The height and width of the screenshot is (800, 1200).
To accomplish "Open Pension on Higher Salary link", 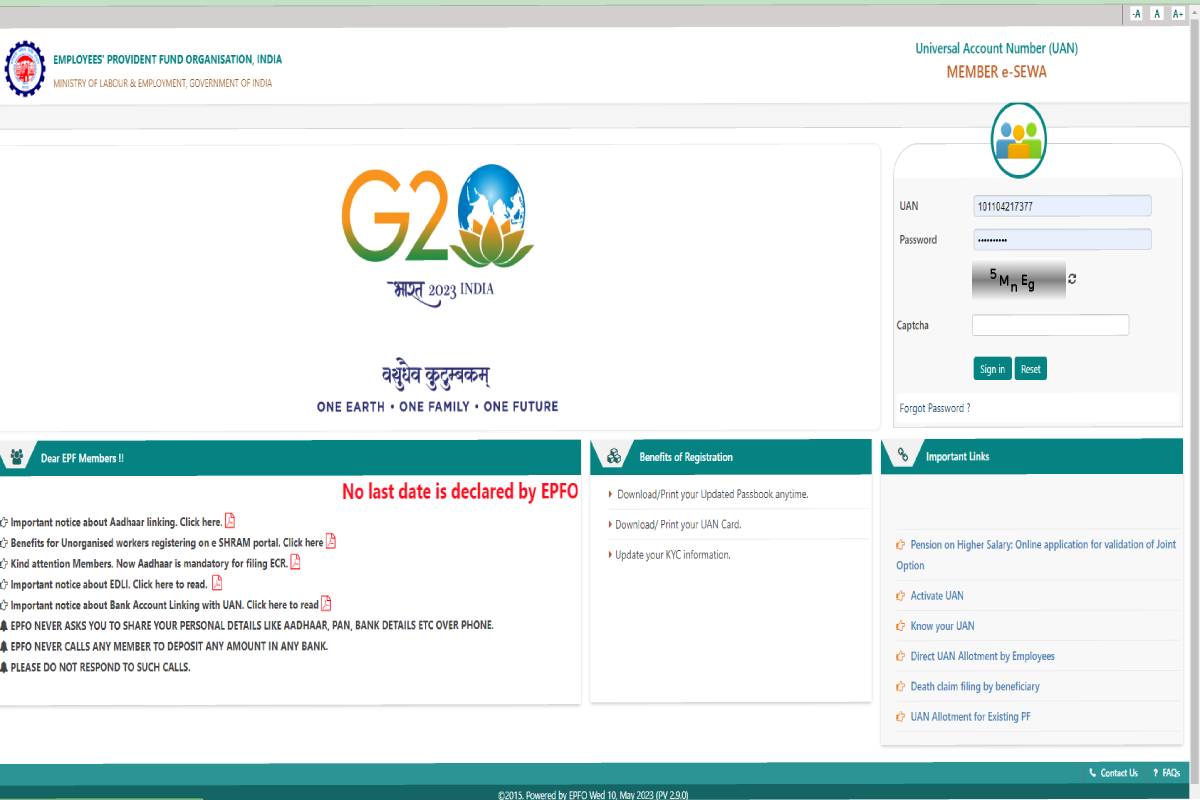I will (1036, 555).
